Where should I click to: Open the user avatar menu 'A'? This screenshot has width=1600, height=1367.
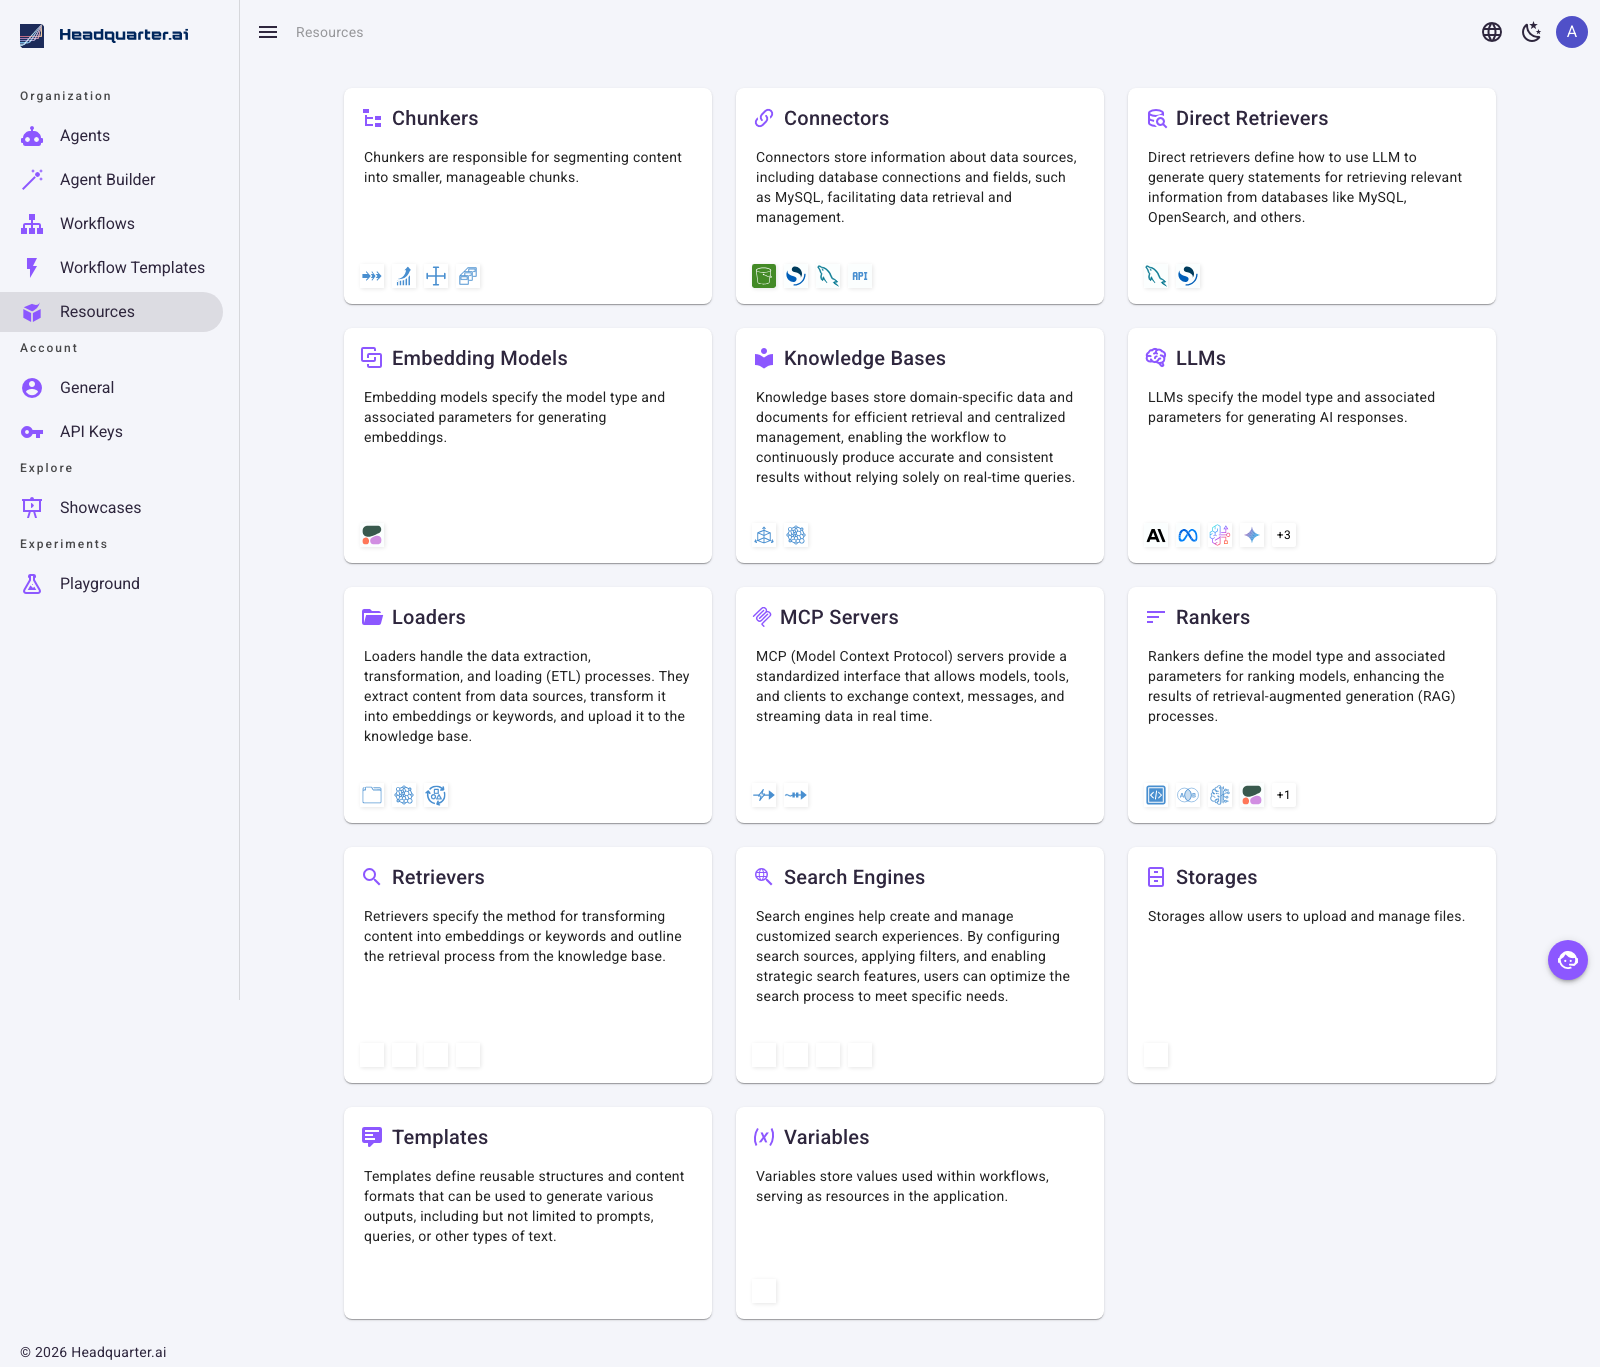[x=1572, y=32]
